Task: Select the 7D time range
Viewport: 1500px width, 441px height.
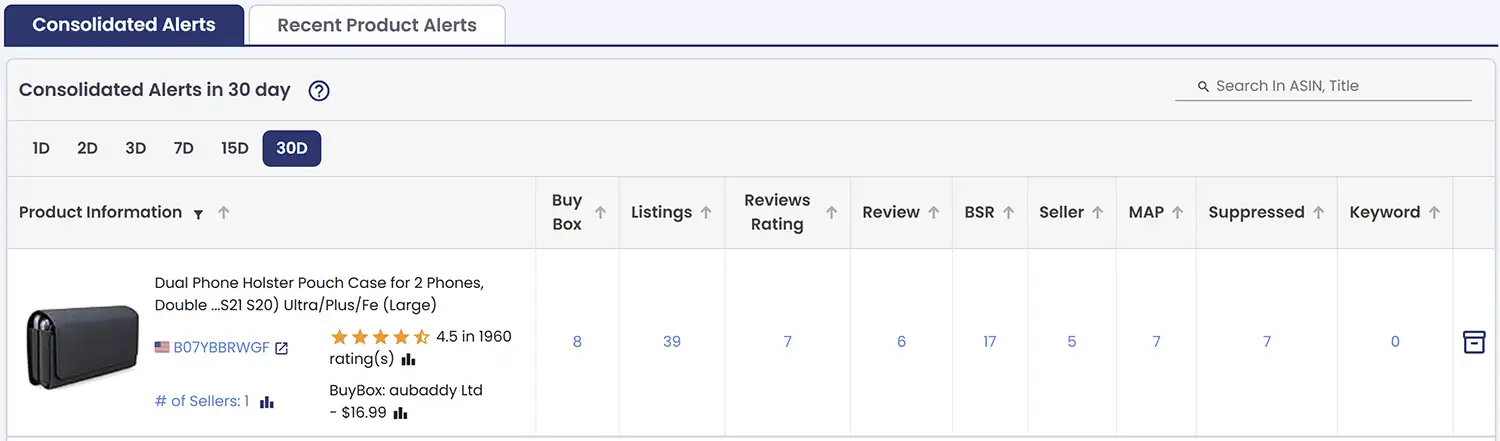Action: point(183,148)
